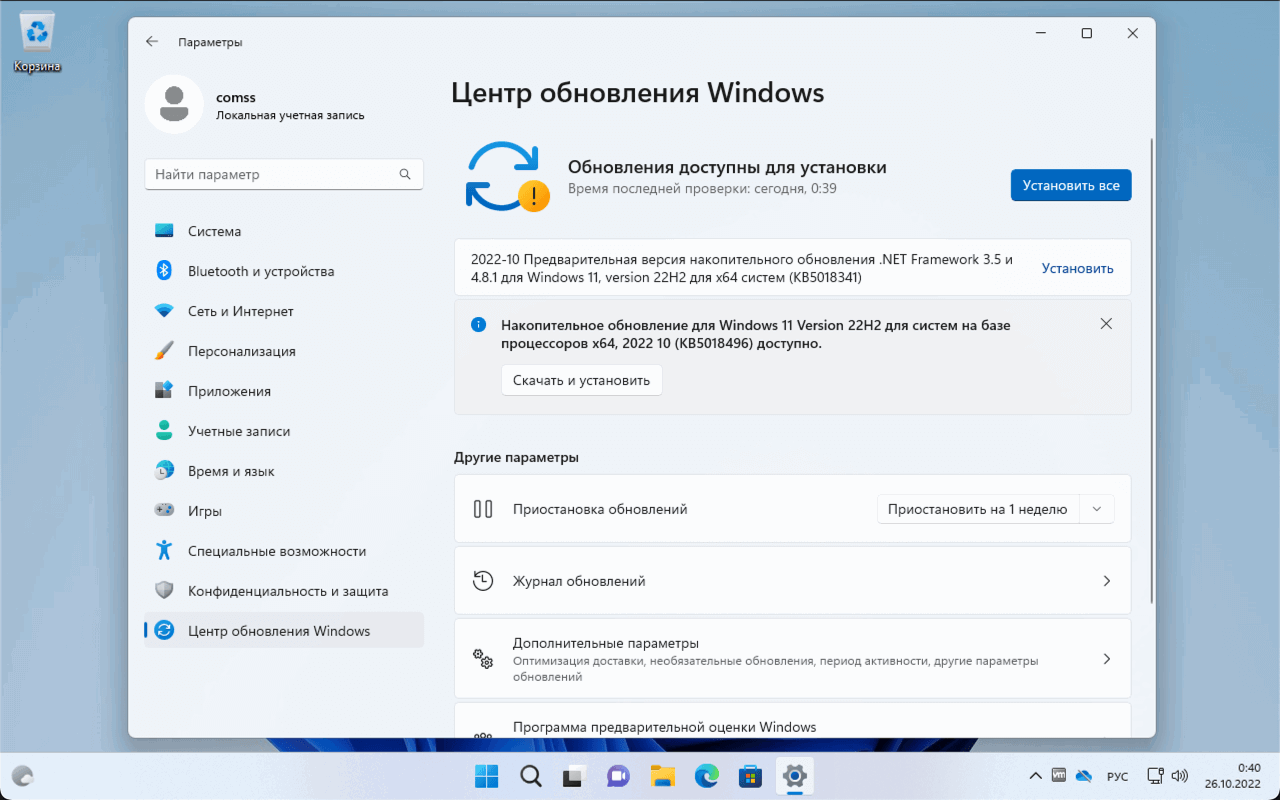
Task: Show hidden tray icons
Action: coord(1036,776)
